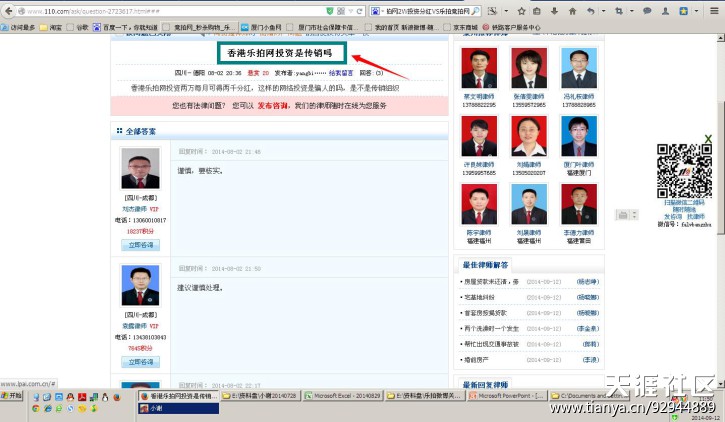Launch Chrome from quick launch icons

pos(36,409)
